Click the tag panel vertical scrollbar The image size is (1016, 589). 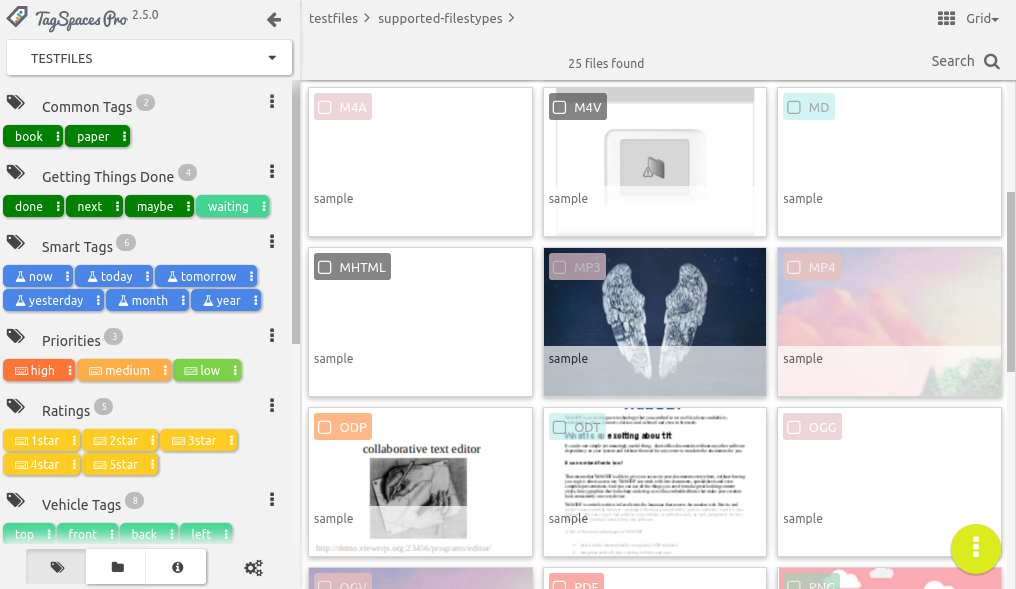coord(296,213)
